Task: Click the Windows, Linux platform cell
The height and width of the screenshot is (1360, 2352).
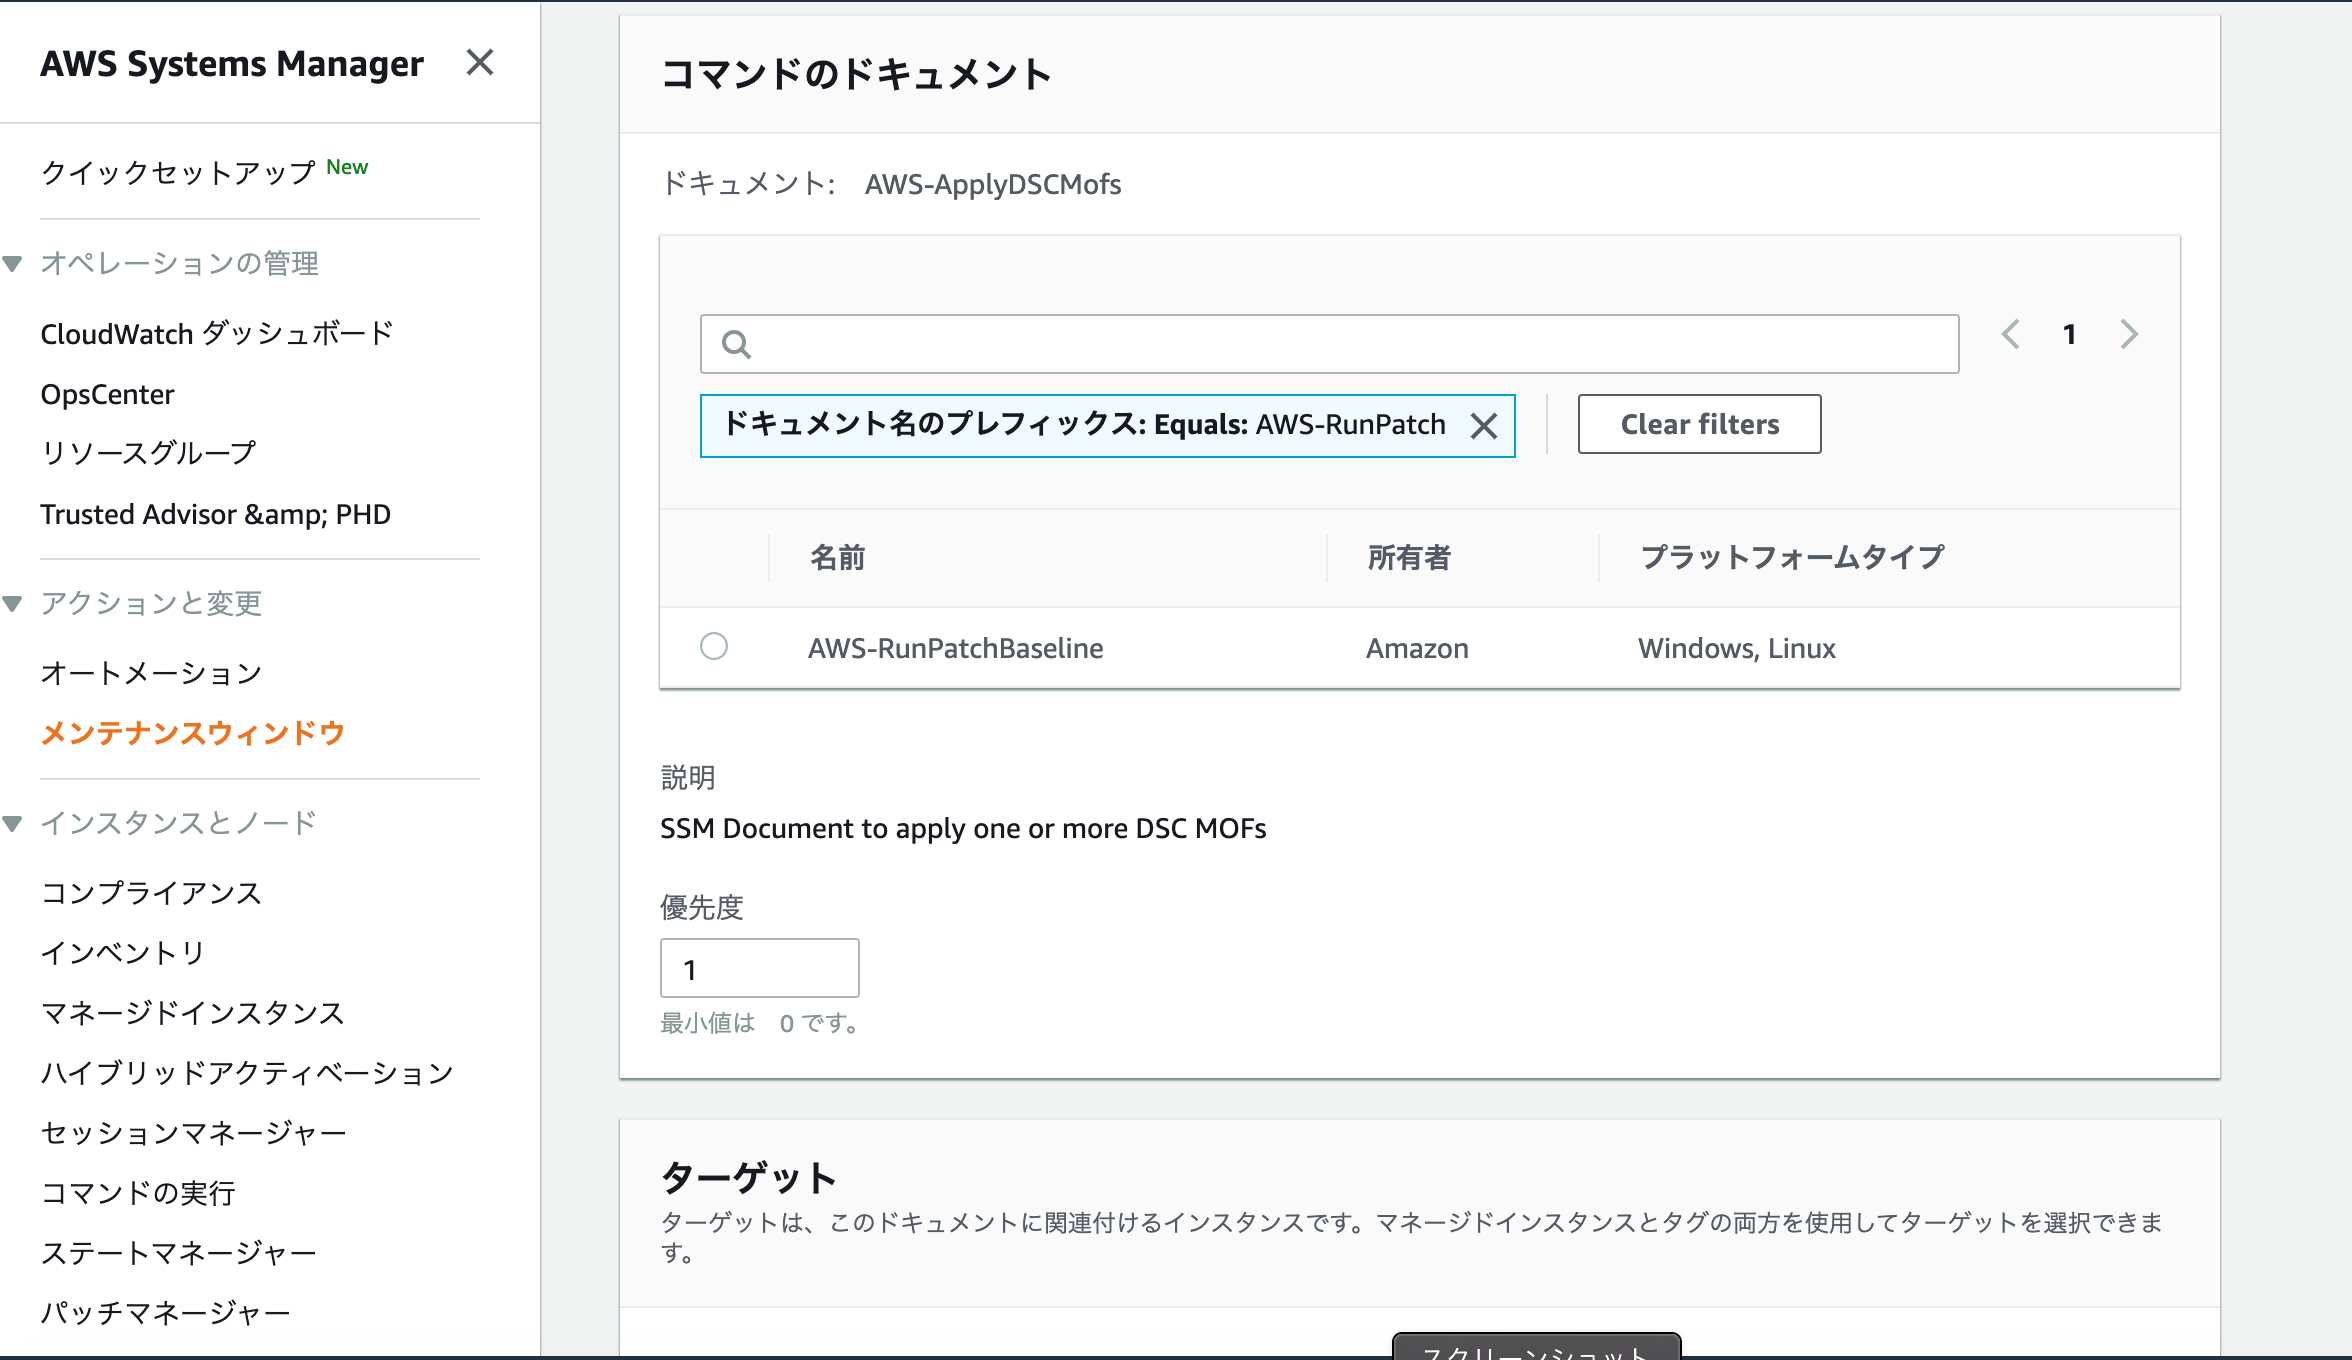Action: point(1737,648)
